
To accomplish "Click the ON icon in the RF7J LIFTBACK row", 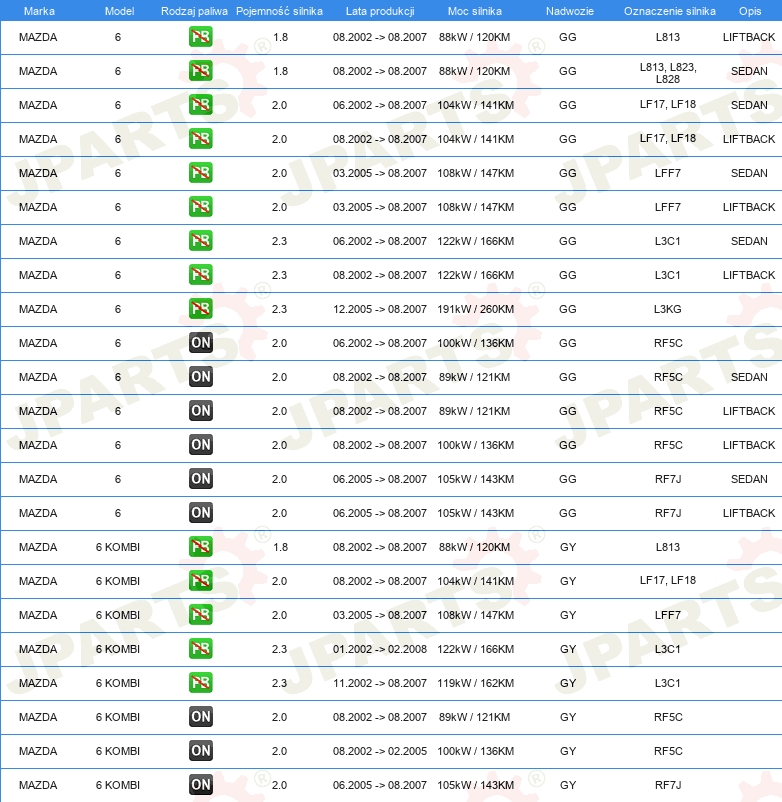I will pyautogui.click(x=200, y=513).
